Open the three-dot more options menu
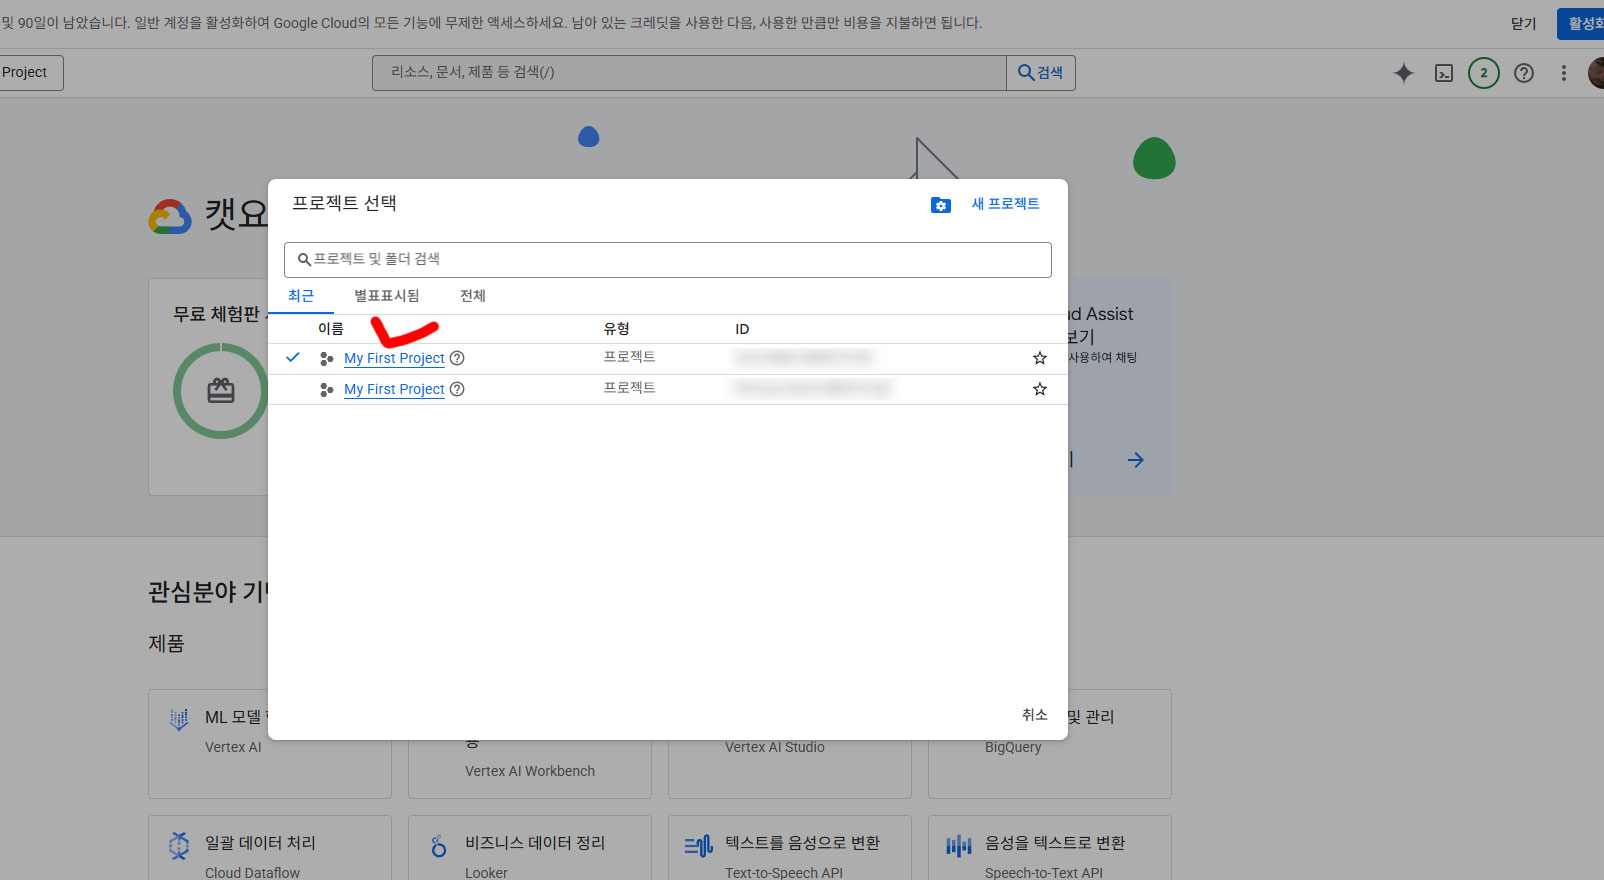This screenshot has height=880, width=1604. [1564, 73]
